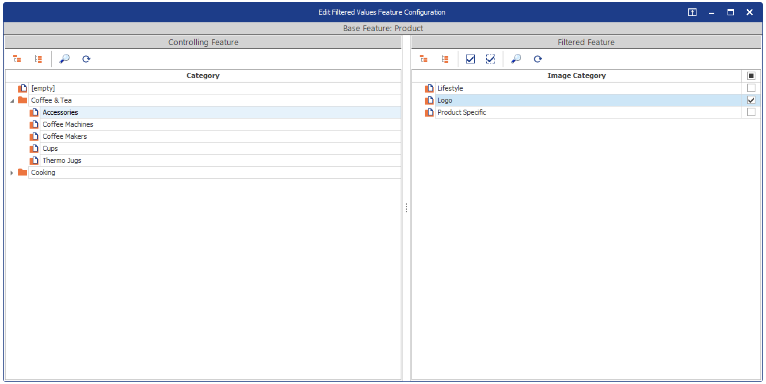Screen dimensions: 766x384
Task: Collapse the Coffee & Tea node
Action: 12,101
